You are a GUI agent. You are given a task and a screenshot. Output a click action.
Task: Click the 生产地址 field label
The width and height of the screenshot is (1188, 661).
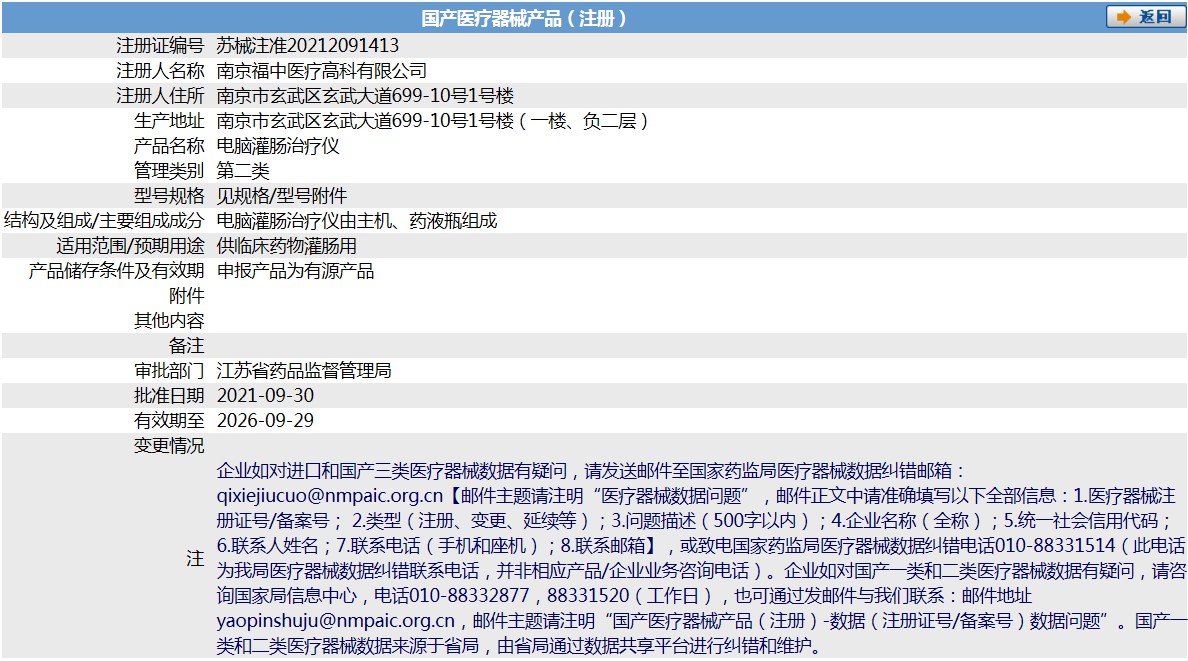[169, 121]
